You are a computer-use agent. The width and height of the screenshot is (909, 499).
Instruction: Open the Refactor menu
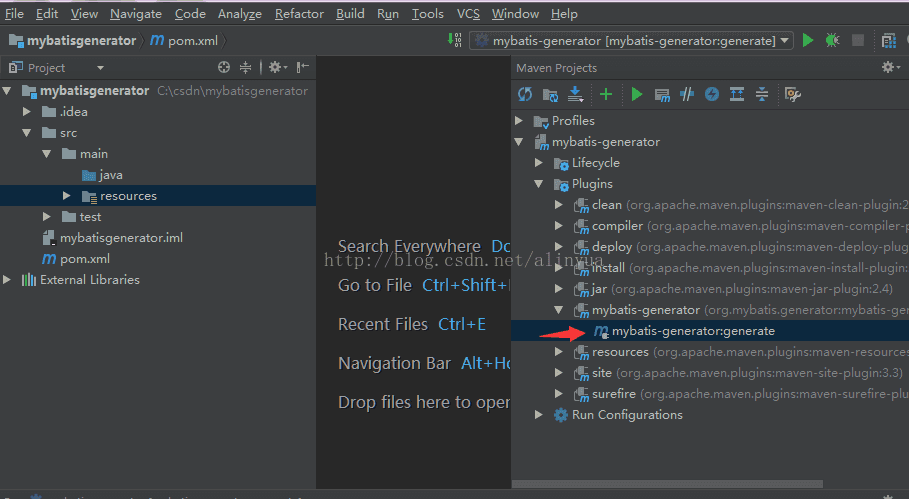[299, 14]
